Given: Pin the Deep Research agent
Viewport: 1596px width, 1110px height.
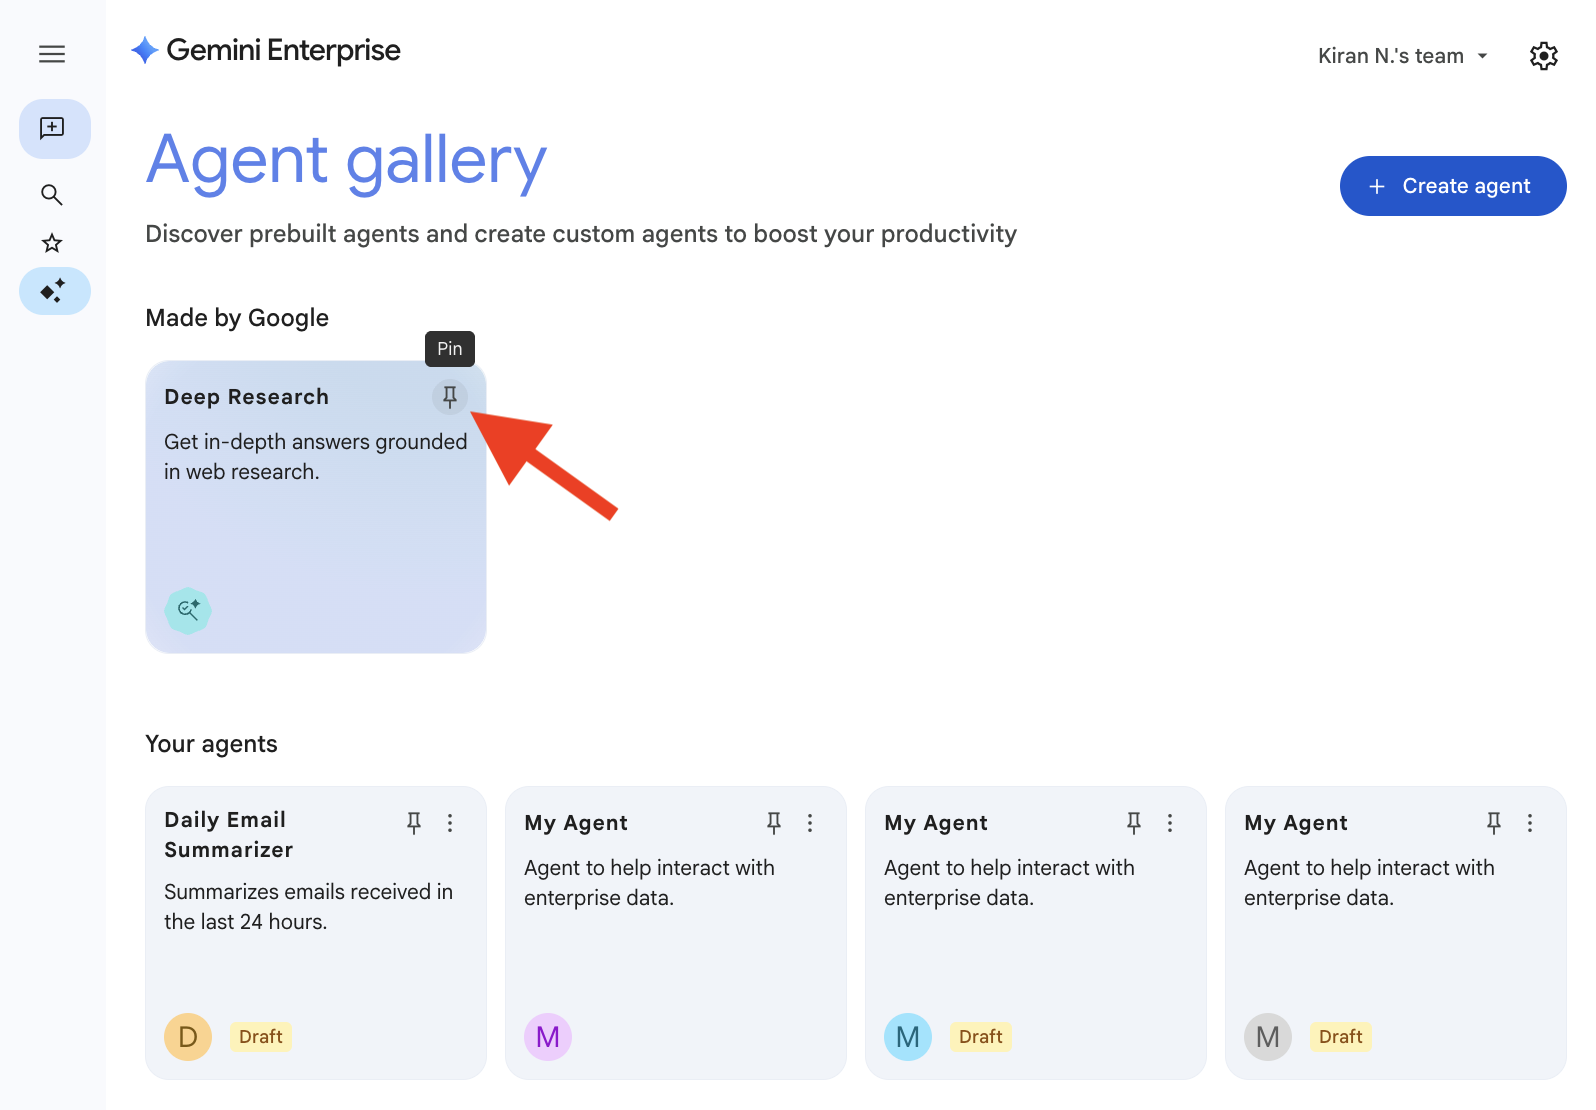Looking at the screenshot, I should coord(450,397).
